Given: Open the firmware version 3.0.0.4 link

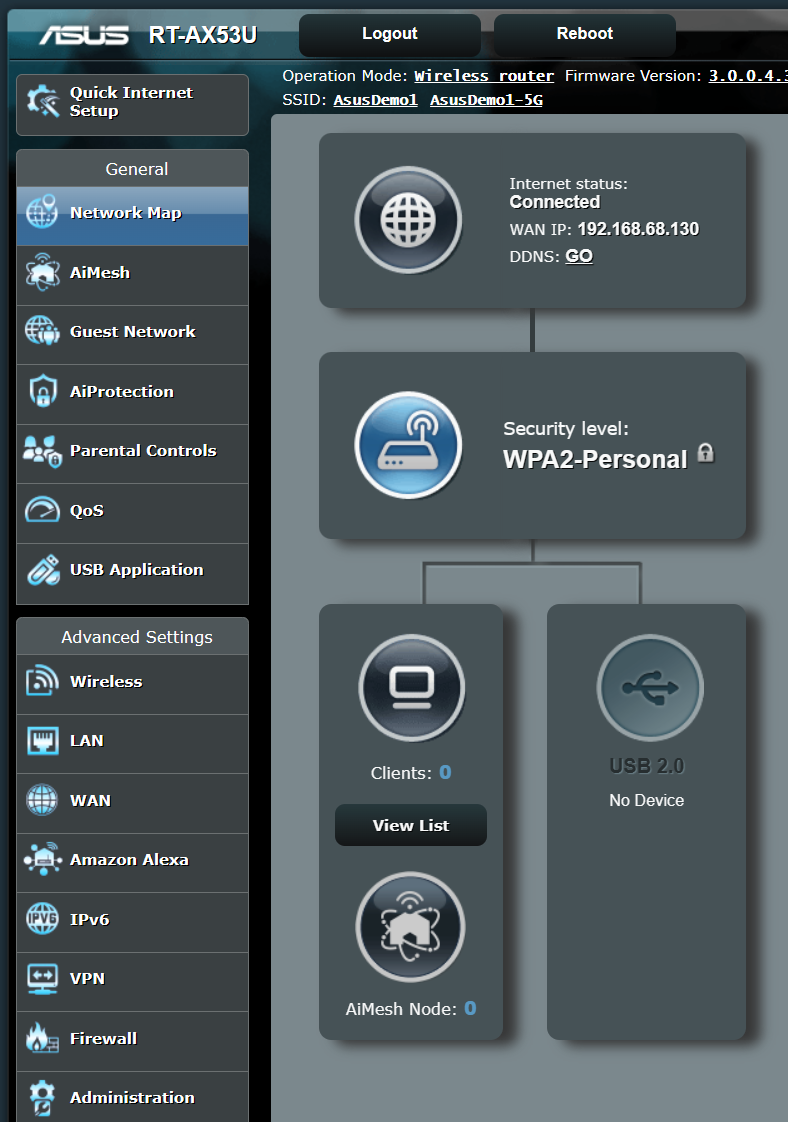Looking at the screenshot, I should 748,76.
